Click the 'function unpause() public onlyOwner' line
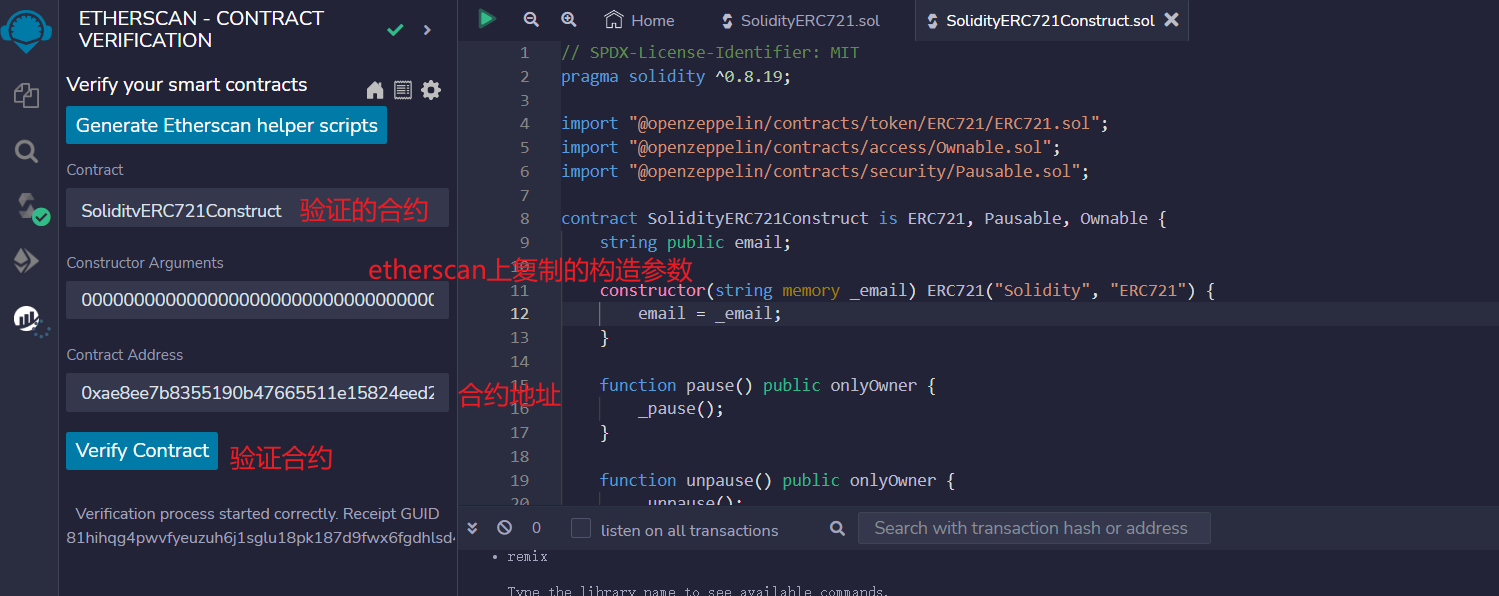The width and height of the screenshot is (1499, 596). pyautogui.click(x=777, y=480)
